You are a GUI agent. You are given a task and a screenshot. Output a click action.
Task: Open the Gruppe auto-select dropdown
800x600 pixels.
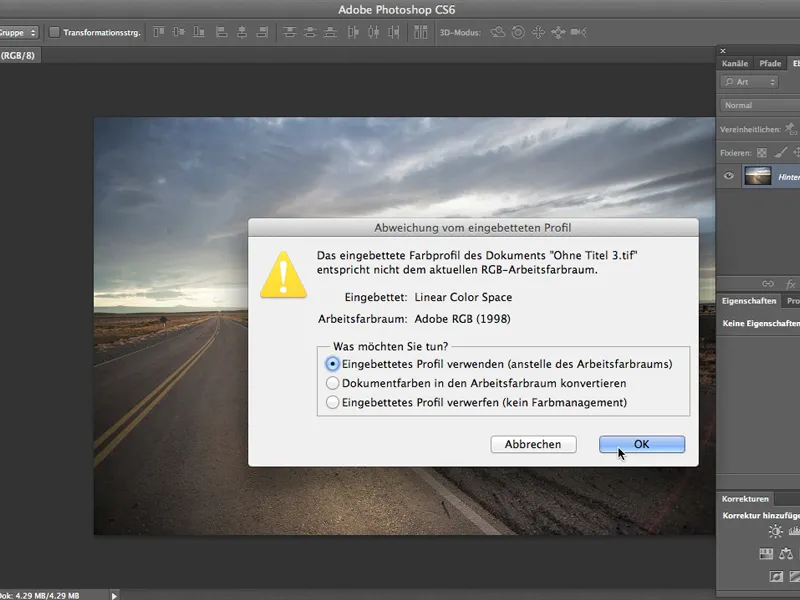(19, 32)
